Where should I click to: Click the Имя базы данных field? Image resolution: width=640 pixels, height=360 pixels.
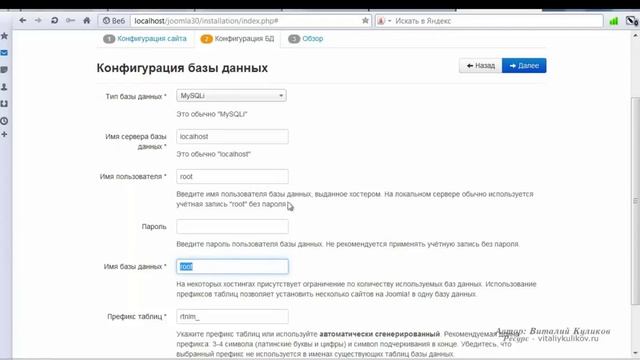(232, 267)
